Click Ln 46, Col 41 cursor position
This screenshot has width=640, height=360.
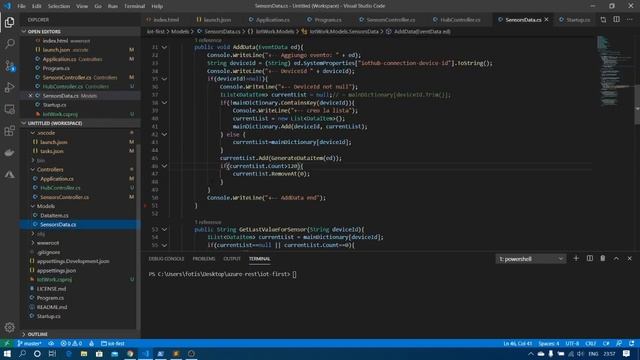click(x=518, y=344)
